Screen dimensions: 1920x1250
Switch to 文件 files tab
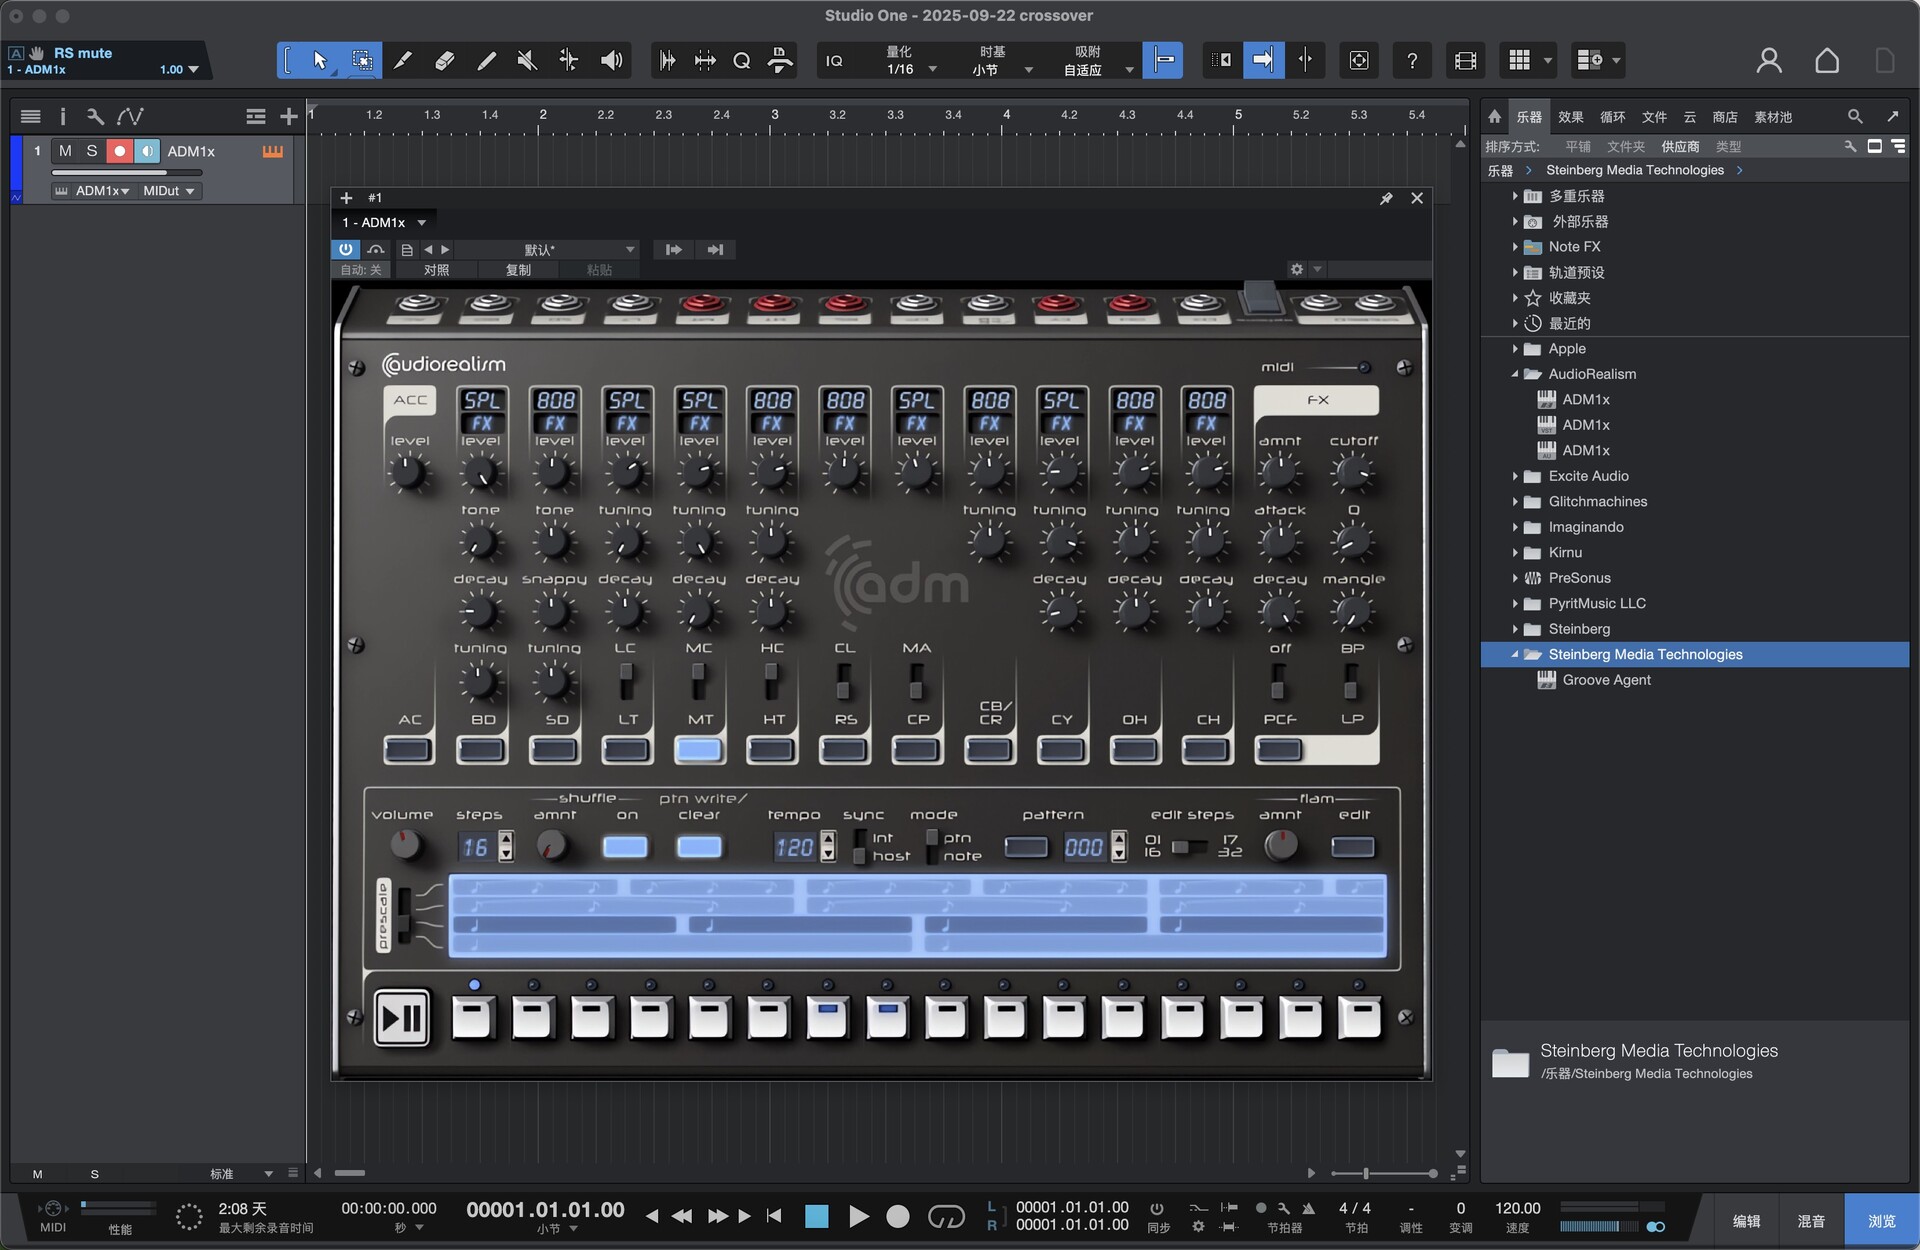tap(1654, 117)
